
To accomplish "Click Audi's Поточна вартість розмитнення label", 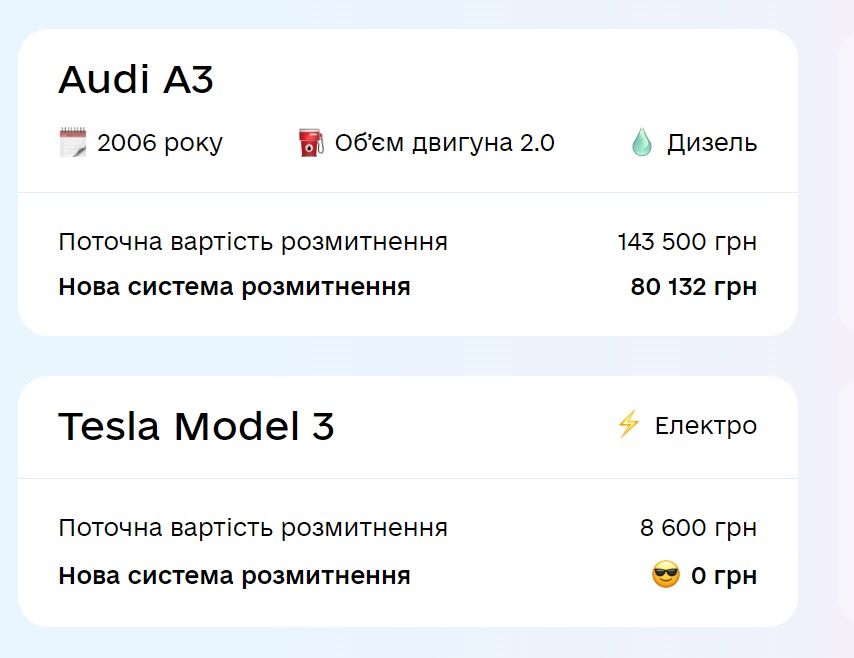I will pos(253,242).
